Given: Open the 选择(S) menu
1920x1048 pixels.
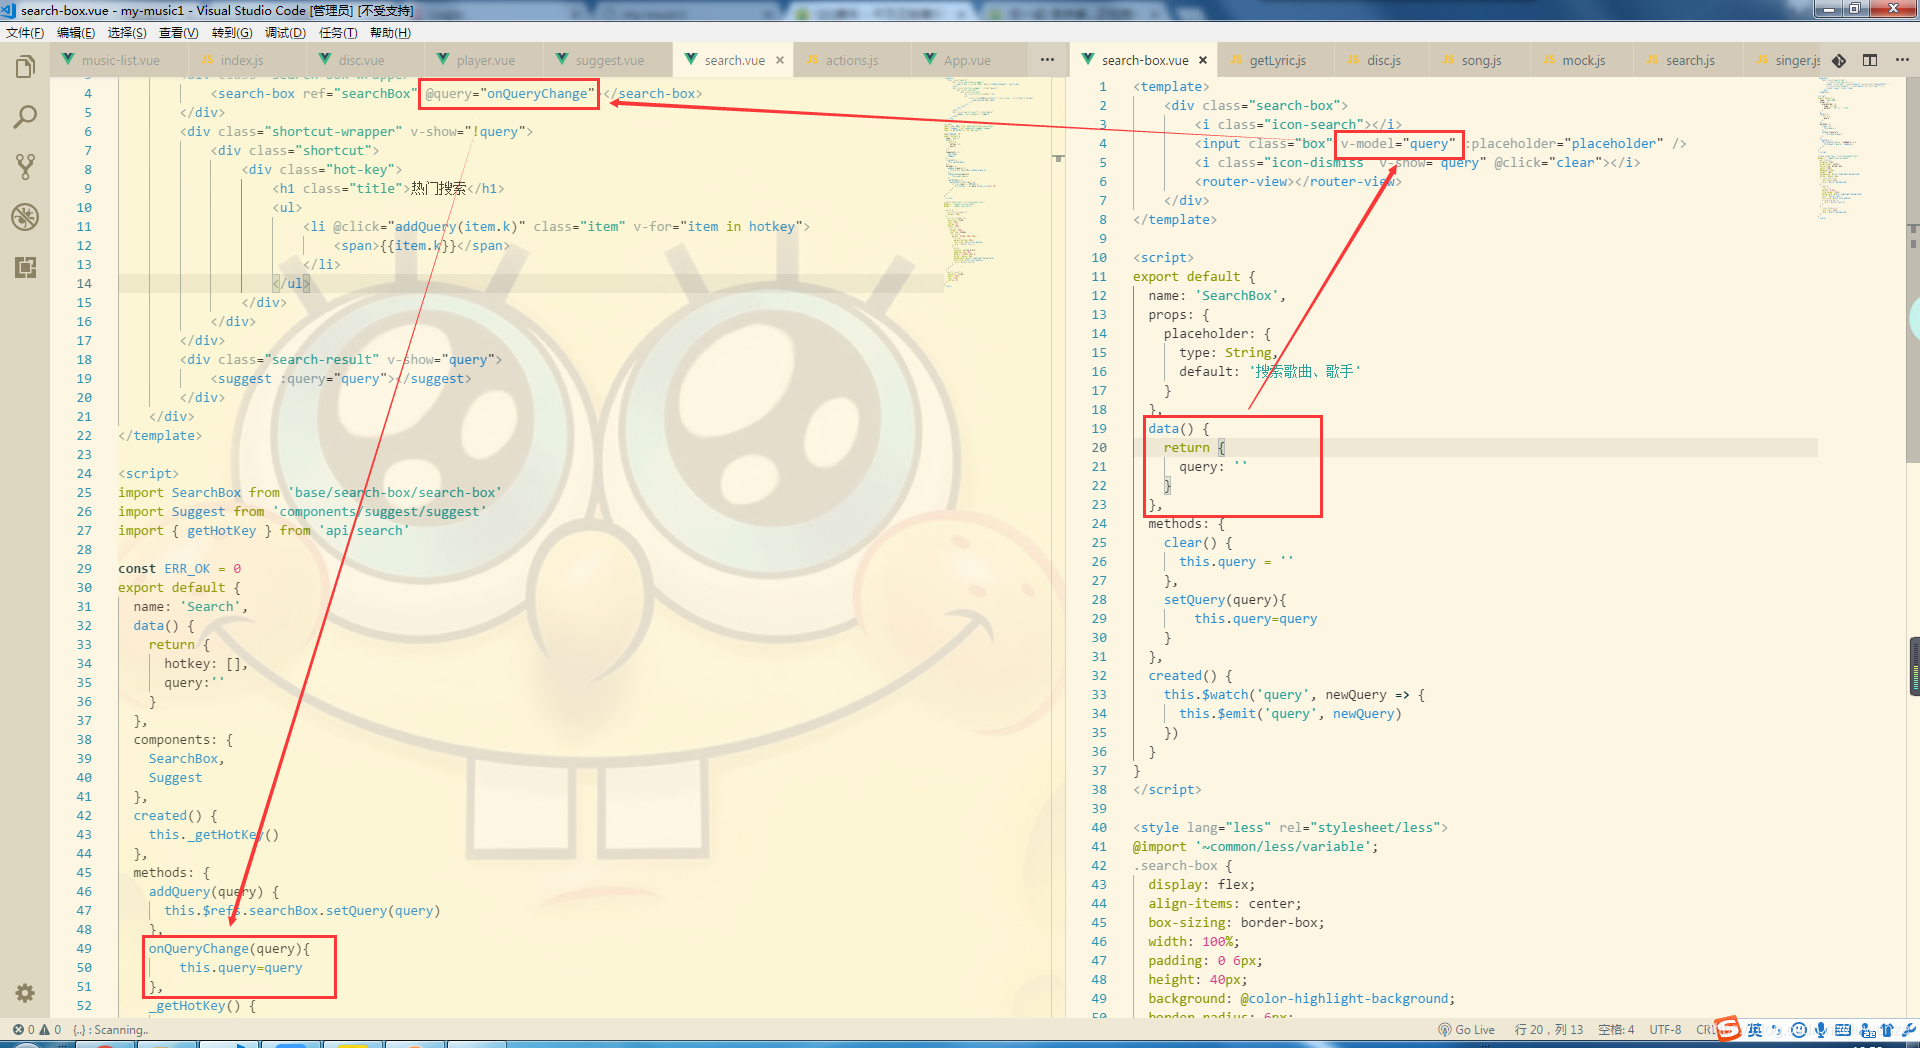Looking at the screenshot, I should click(x=127, y=33).
